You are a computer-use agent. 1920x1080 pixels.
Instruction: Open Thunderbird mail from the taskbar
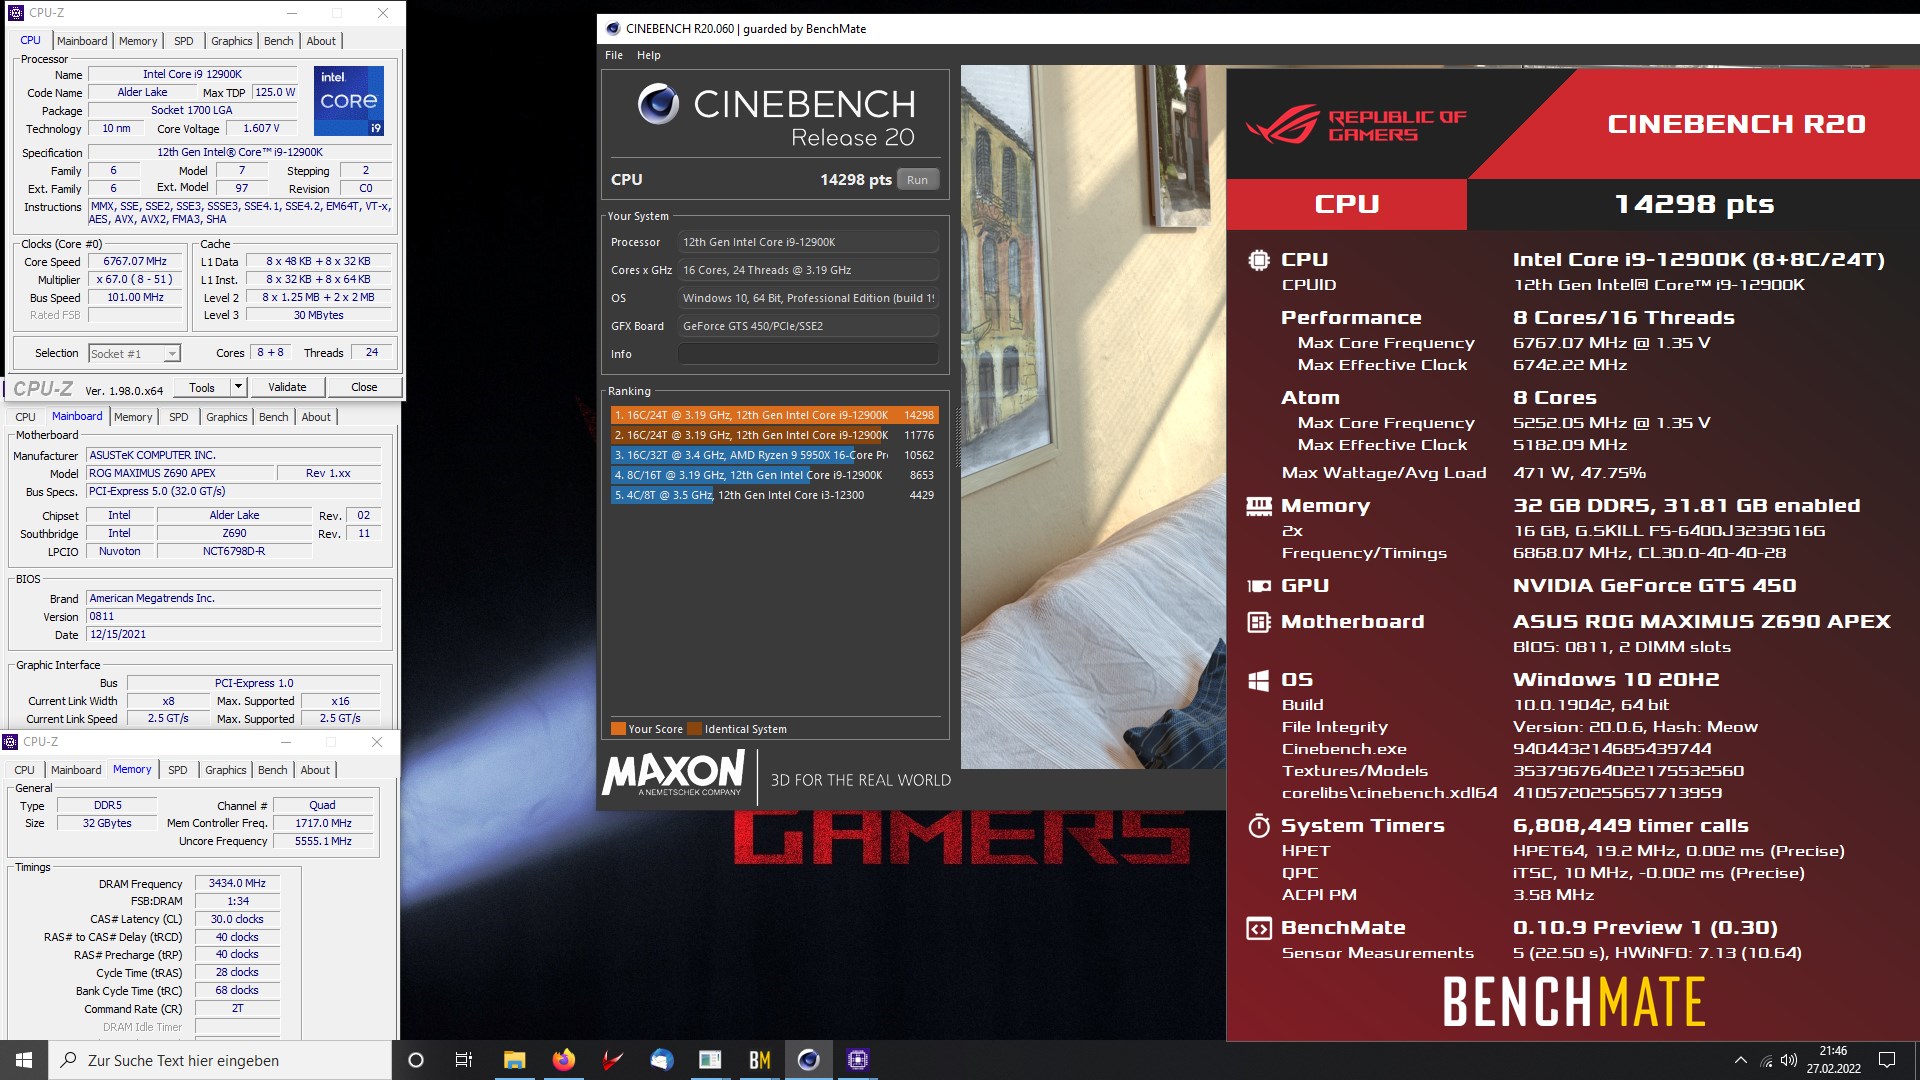[662, 1060]
